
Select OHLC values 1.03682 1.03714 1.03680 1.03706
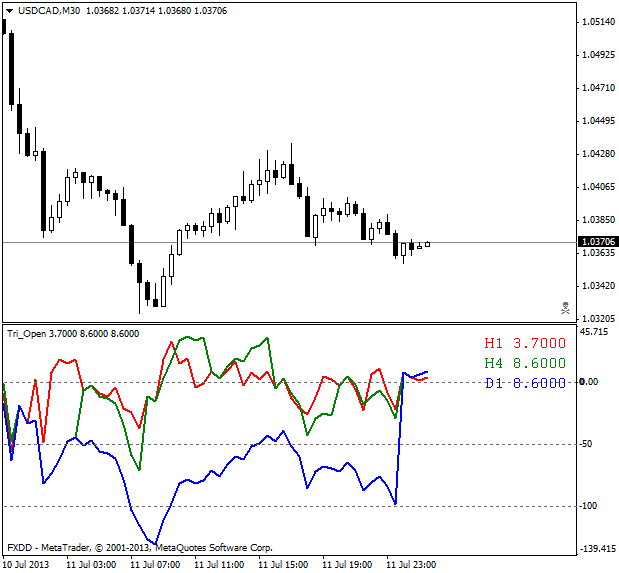156,11
